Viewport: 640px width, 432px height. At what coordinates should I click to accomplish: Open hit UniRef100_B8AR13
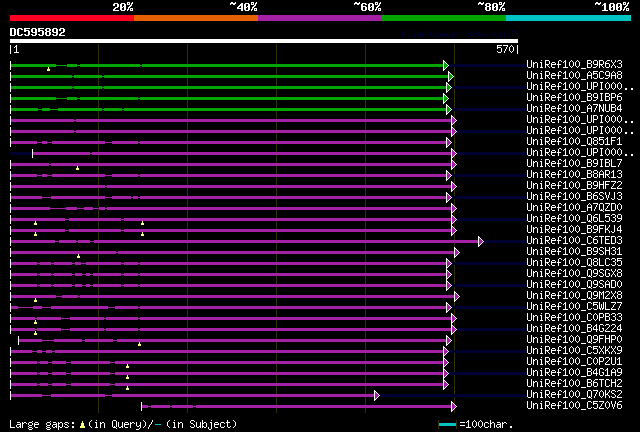(x=574, y=174)
